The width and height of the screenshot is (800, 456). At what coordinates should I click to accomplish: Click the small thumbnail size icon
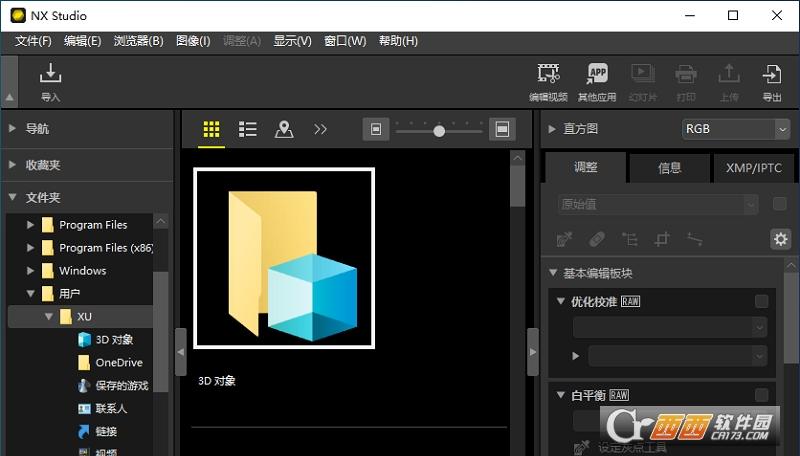coord(376,129)
